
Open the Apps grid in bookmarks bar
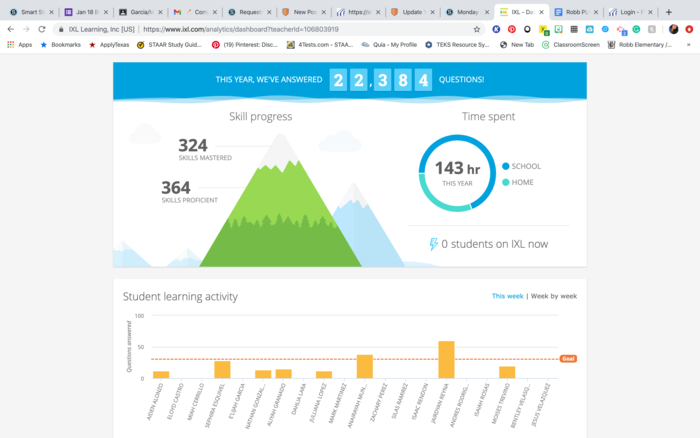point(19,45)
